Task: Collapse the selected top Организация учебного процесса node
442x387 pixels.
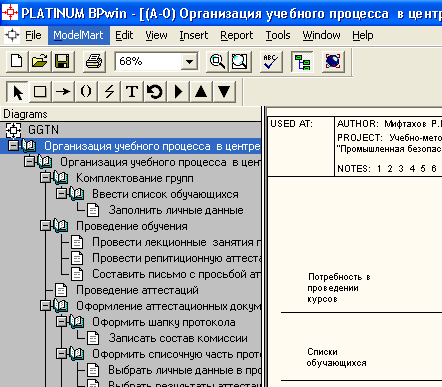Action: (13, 146)
